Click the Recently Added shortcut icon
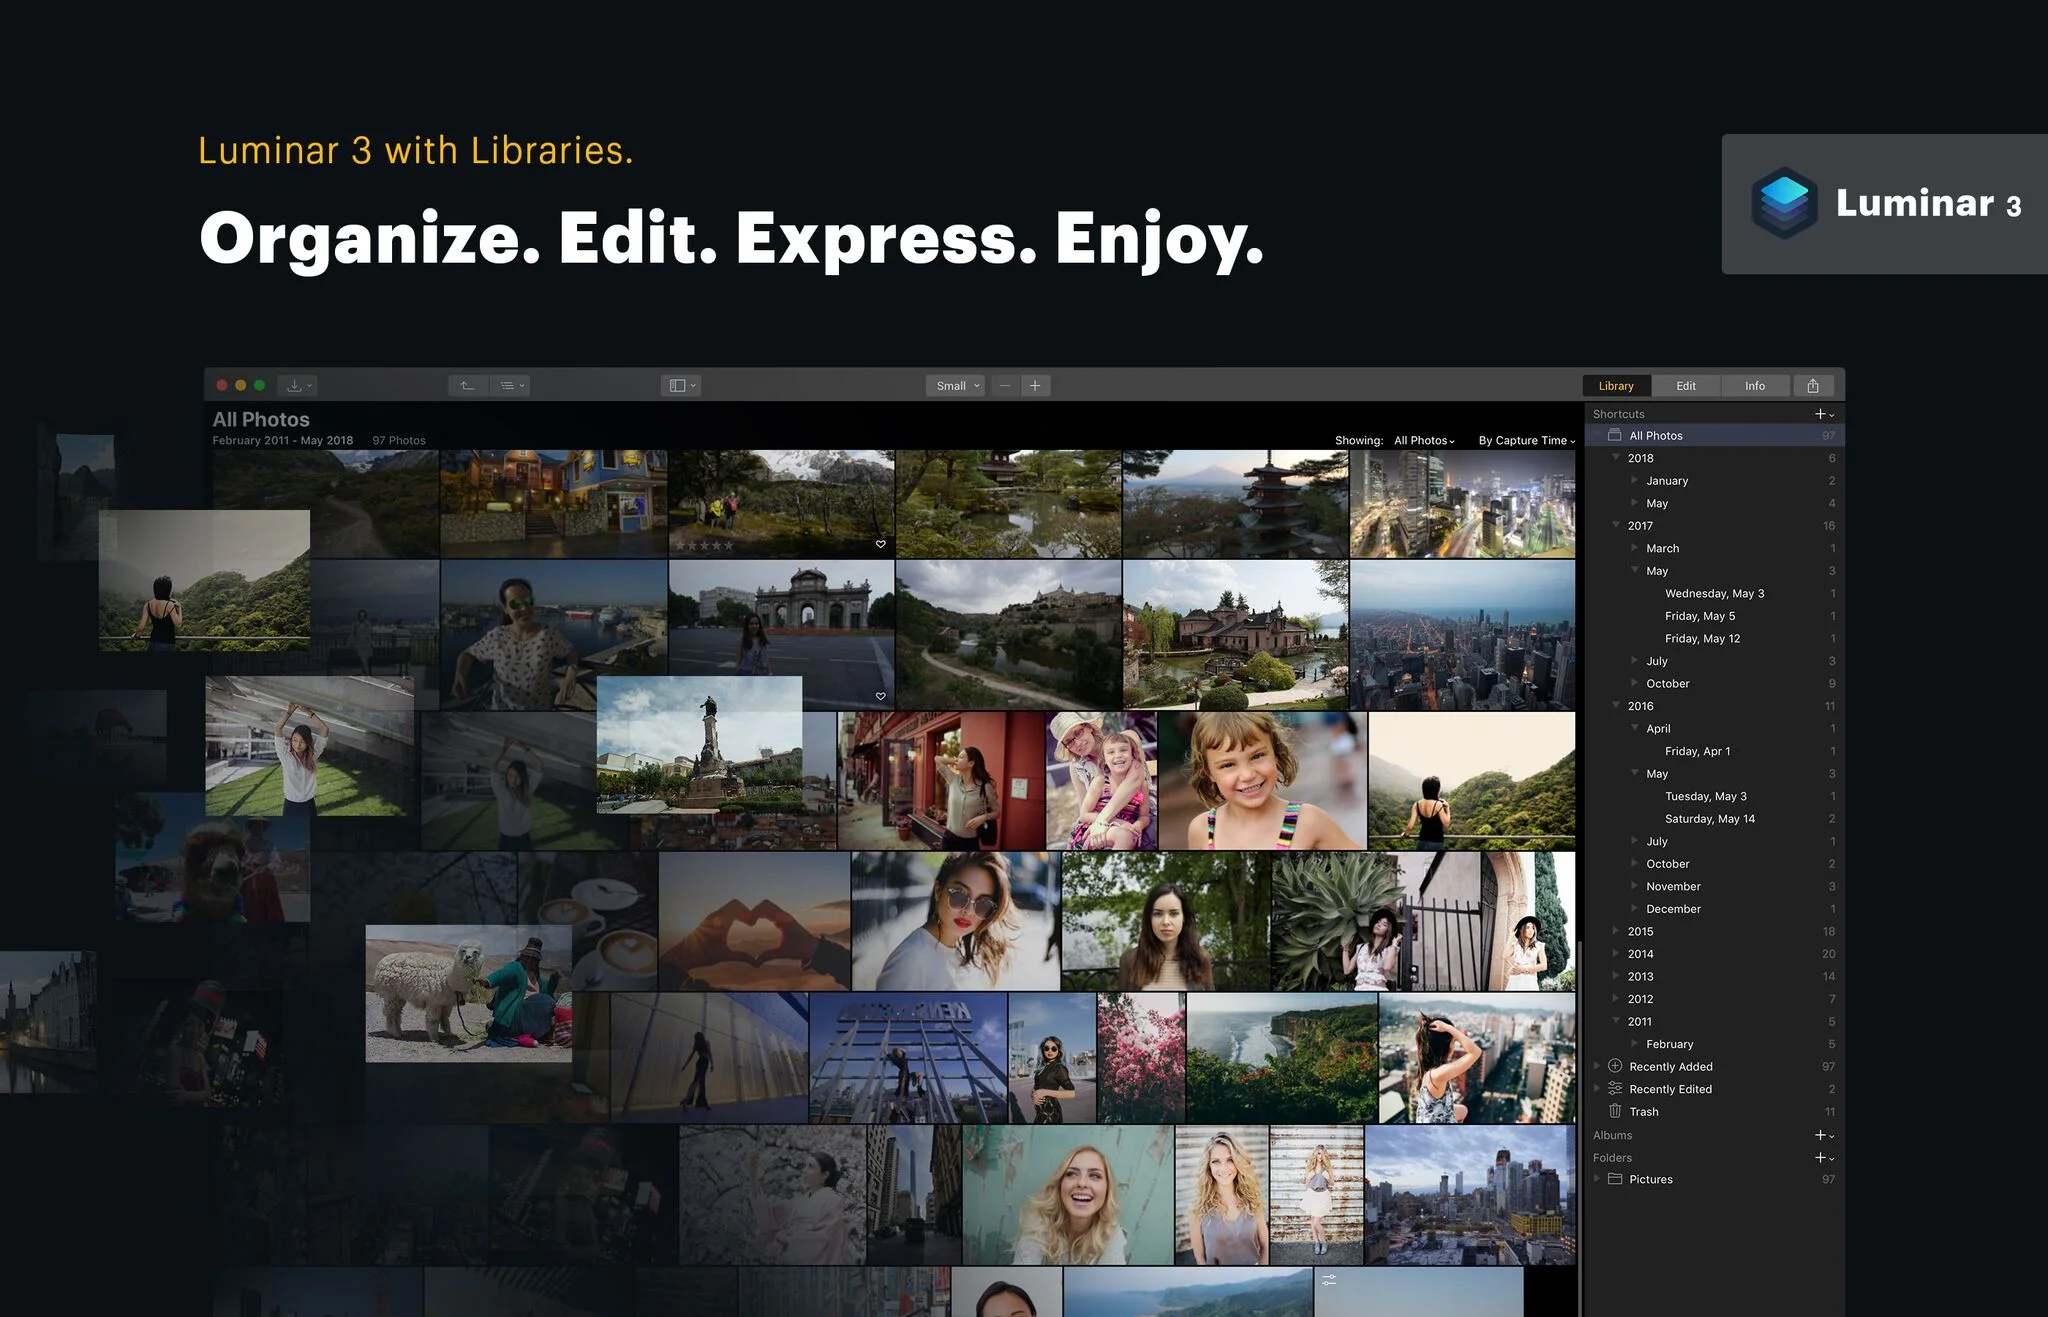The height and width of the screenshot is (1317, 2048). click(x=1616, y=1066)
